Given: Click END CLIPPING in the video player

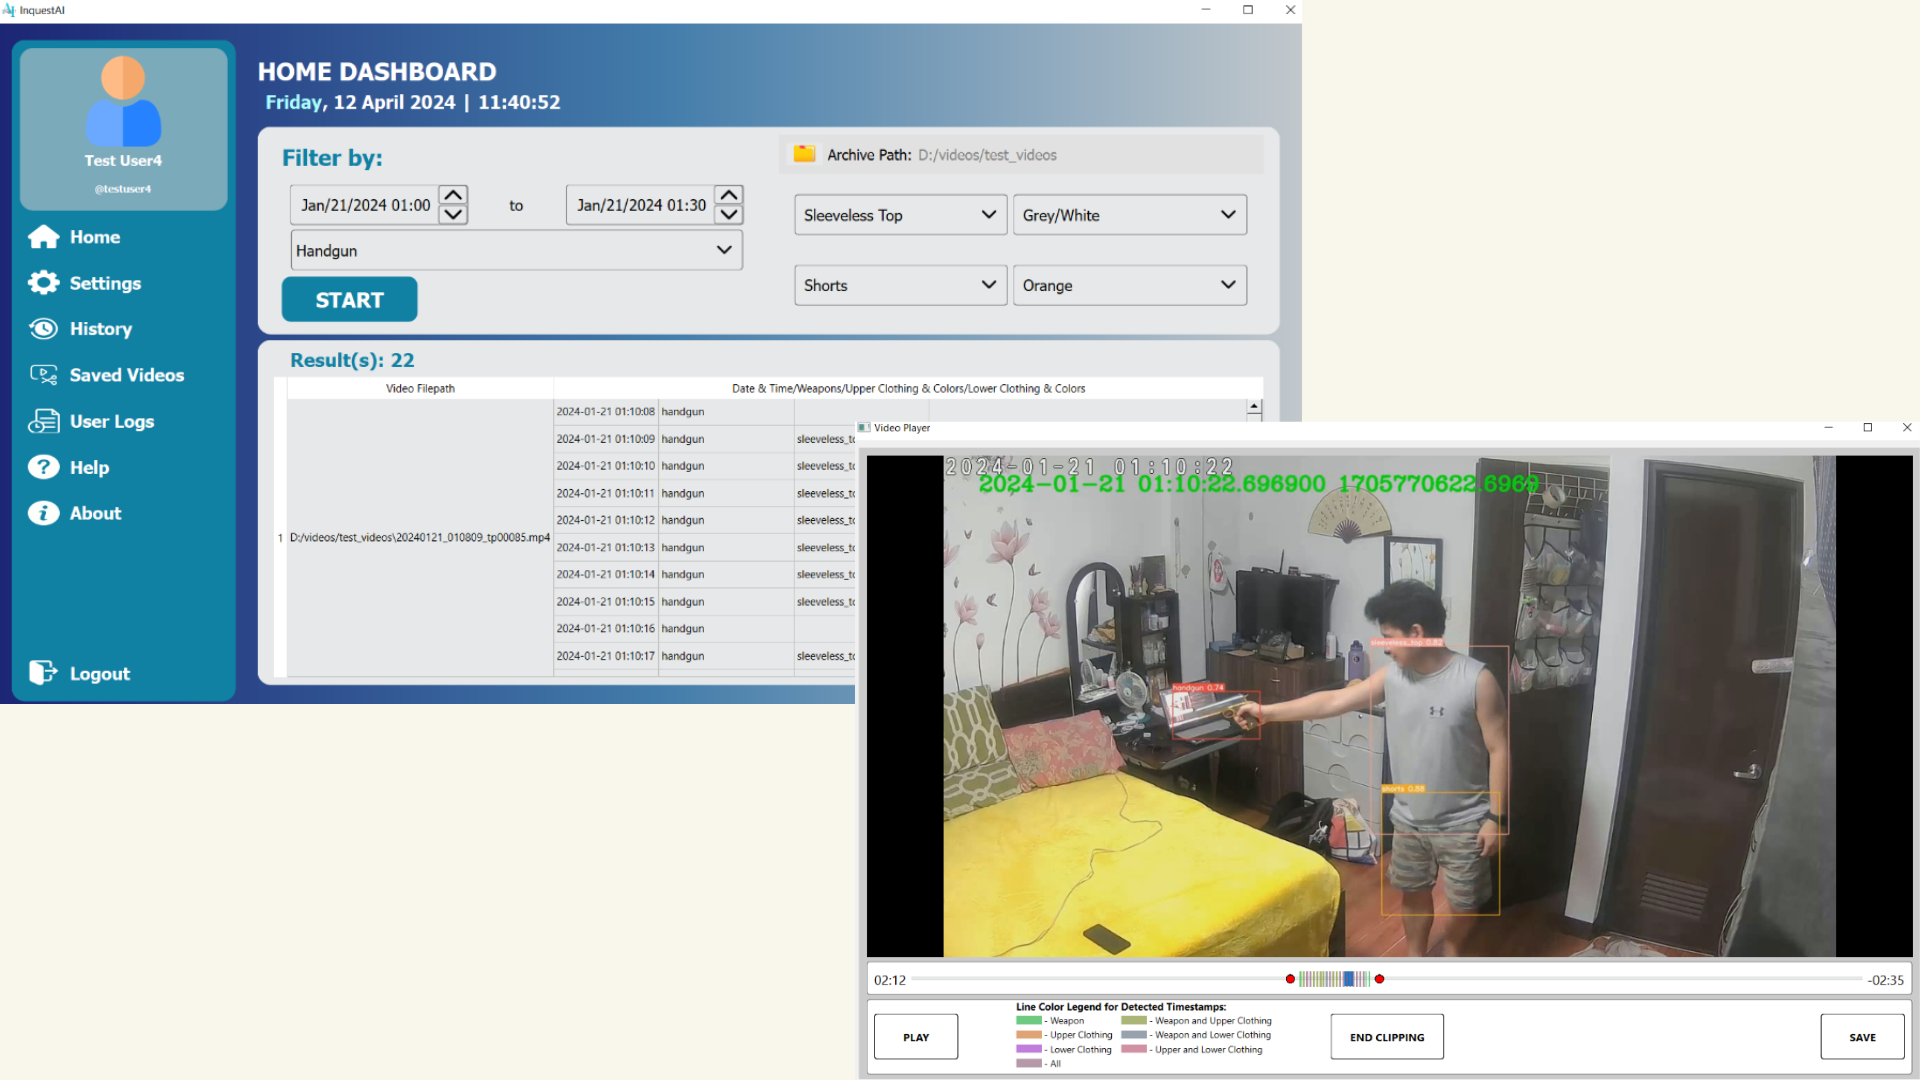Looking at the screenshot, I should [x=1386, y=1037].
